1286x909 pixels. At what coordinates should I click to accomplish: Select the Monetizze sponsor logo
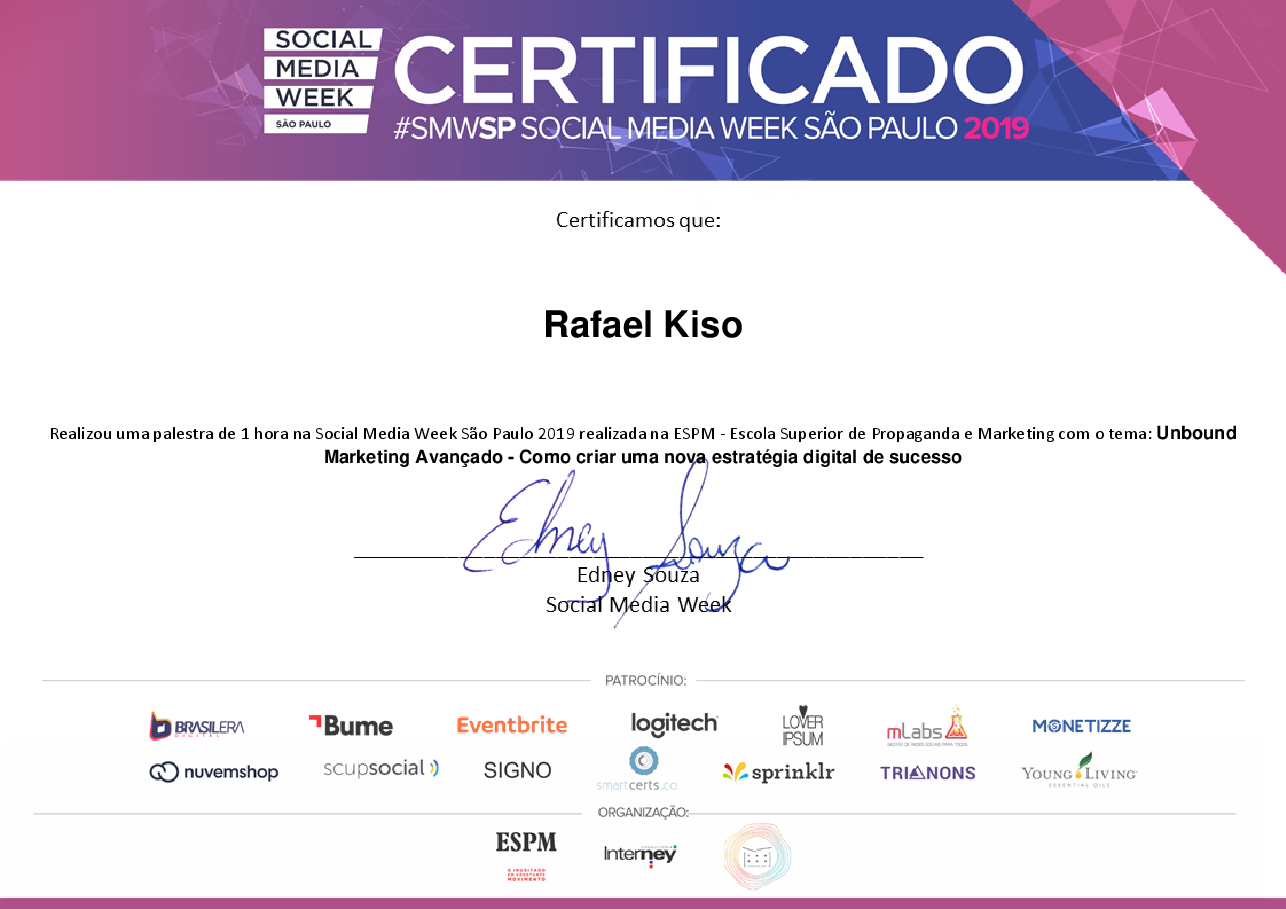(1081, 726)
